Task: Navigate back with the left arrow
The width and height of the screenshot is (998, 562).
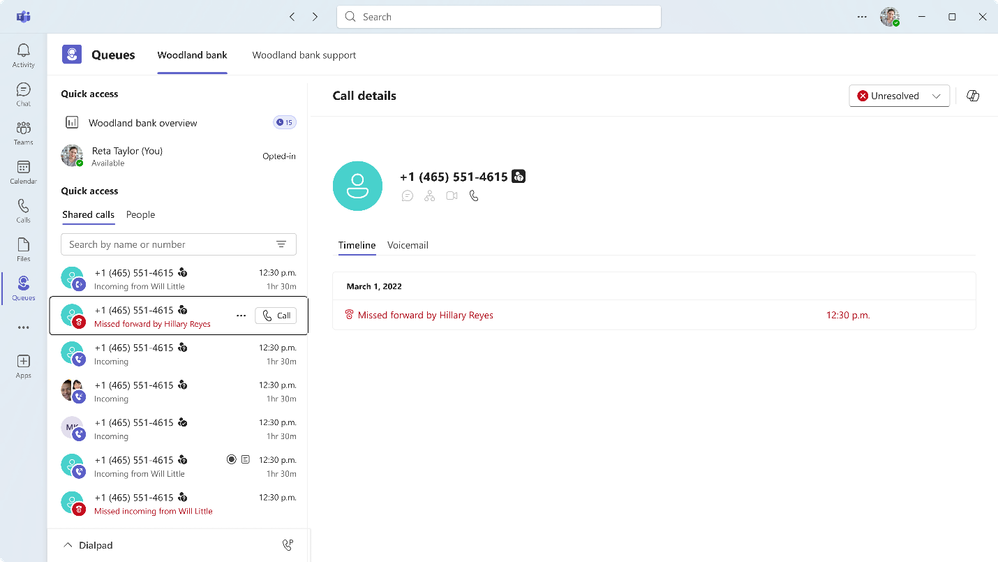Action: 292,17
